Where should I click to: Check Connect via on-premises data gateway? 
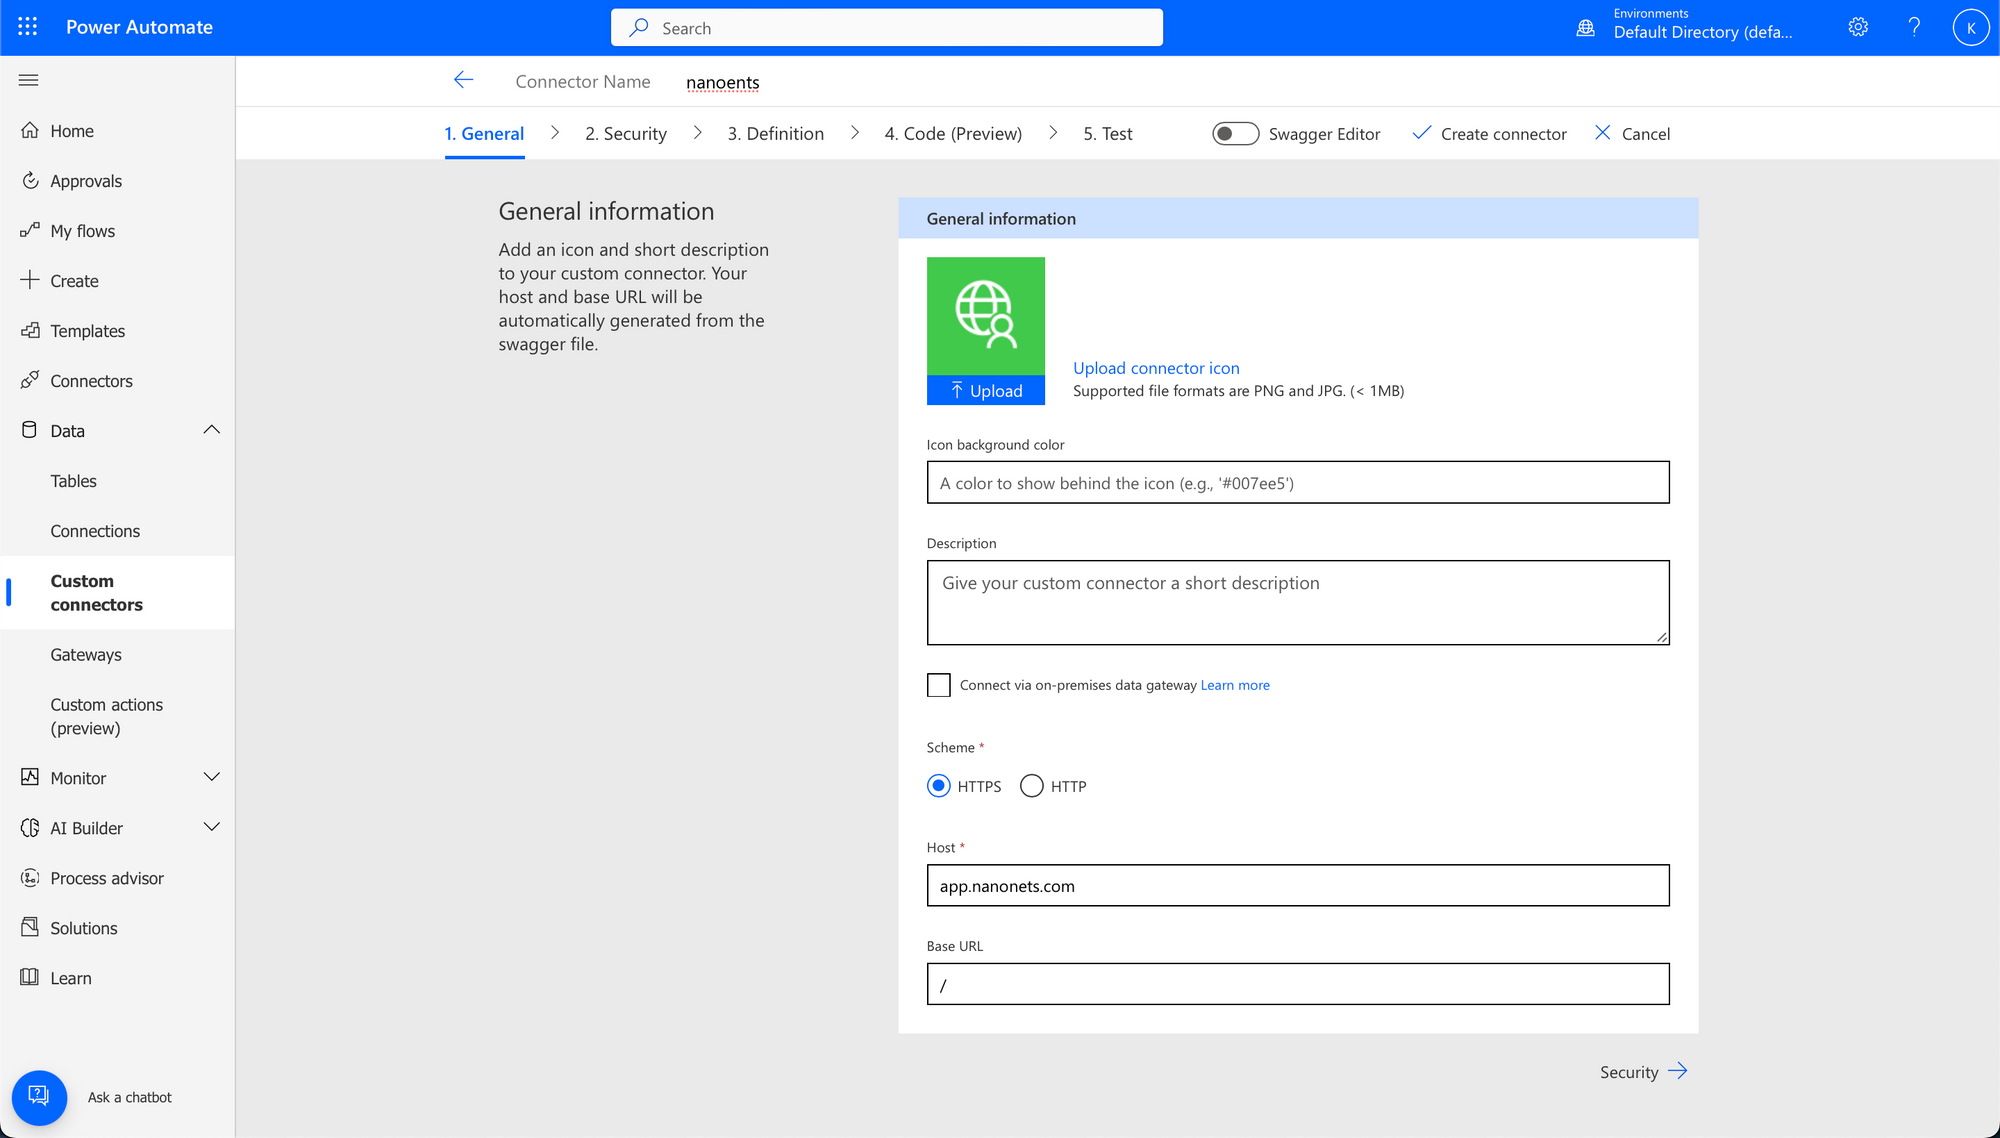[938, 685]
